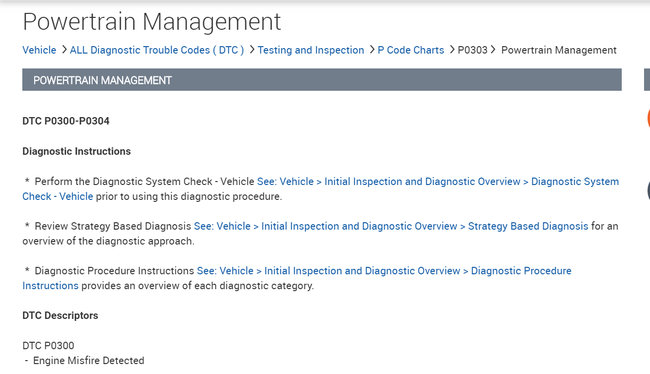Click the DTC P0300 text

pyautogui.click(x=48, y=345)
